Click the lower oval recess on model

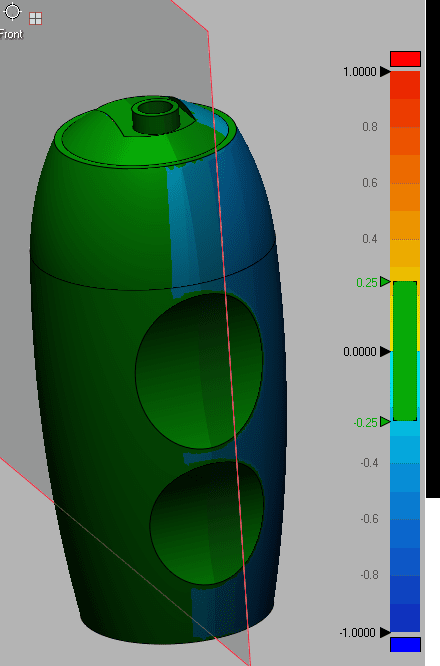207,523
